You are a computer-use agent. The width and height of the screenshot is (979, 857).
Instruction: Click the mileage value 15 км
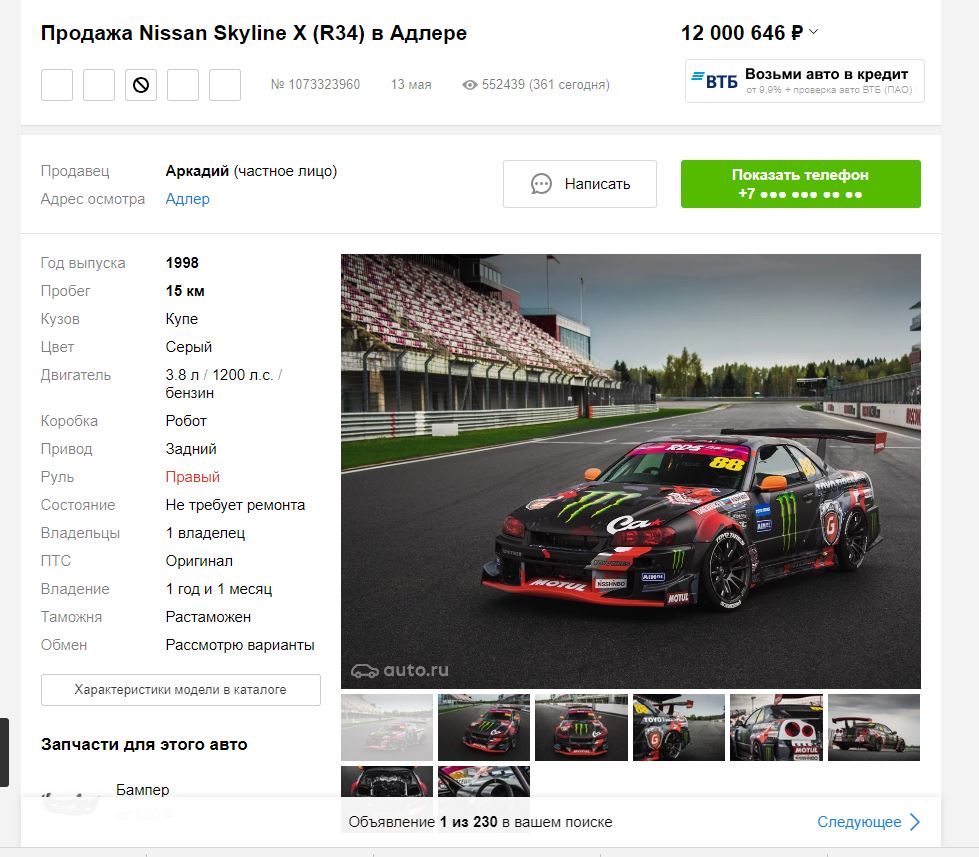click(185, 291)
